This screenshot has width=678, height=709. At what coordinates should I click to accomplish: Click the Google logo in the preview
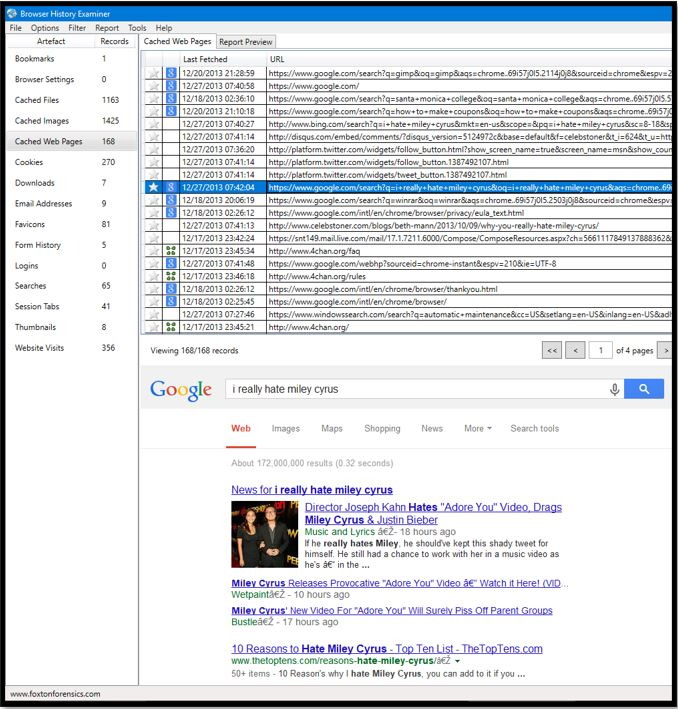[181, 390]
